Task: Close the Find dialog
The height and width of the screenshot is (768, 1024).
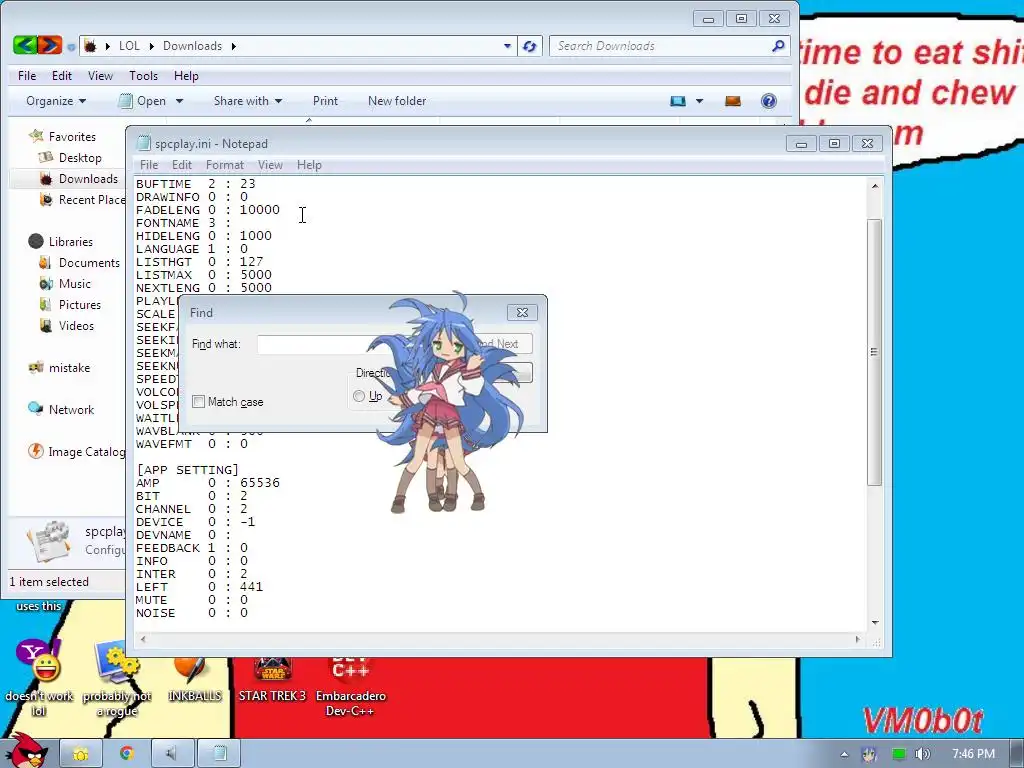Action: point(522,313)
